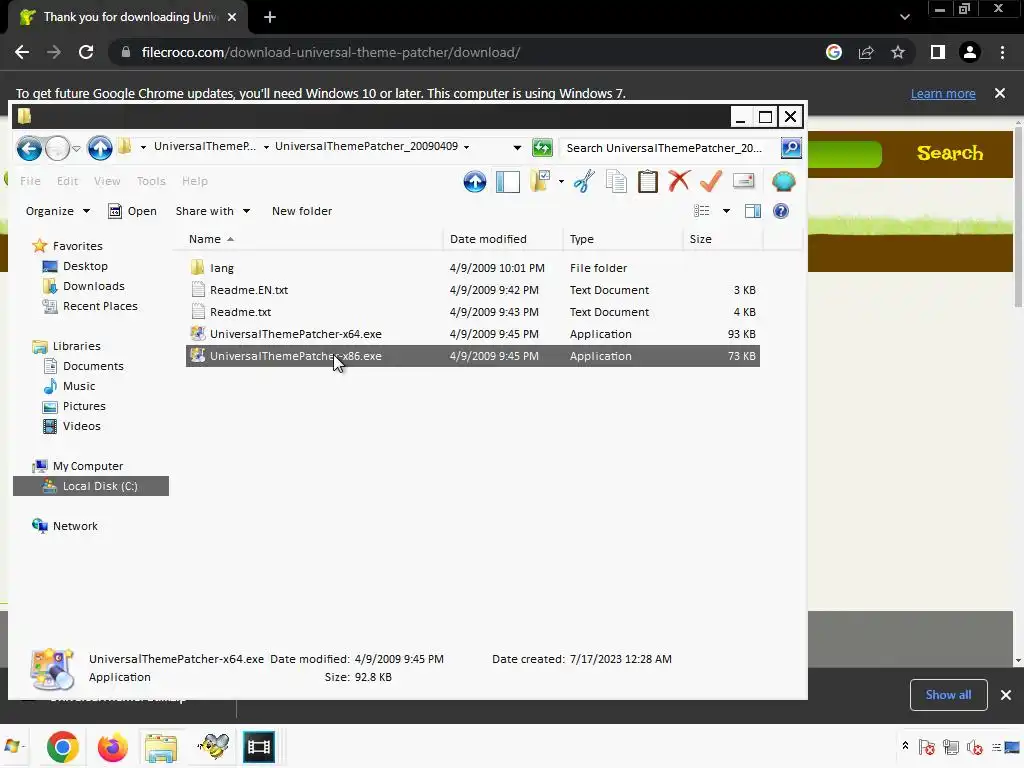Click the Learn more link

click(x=942, y=93)
